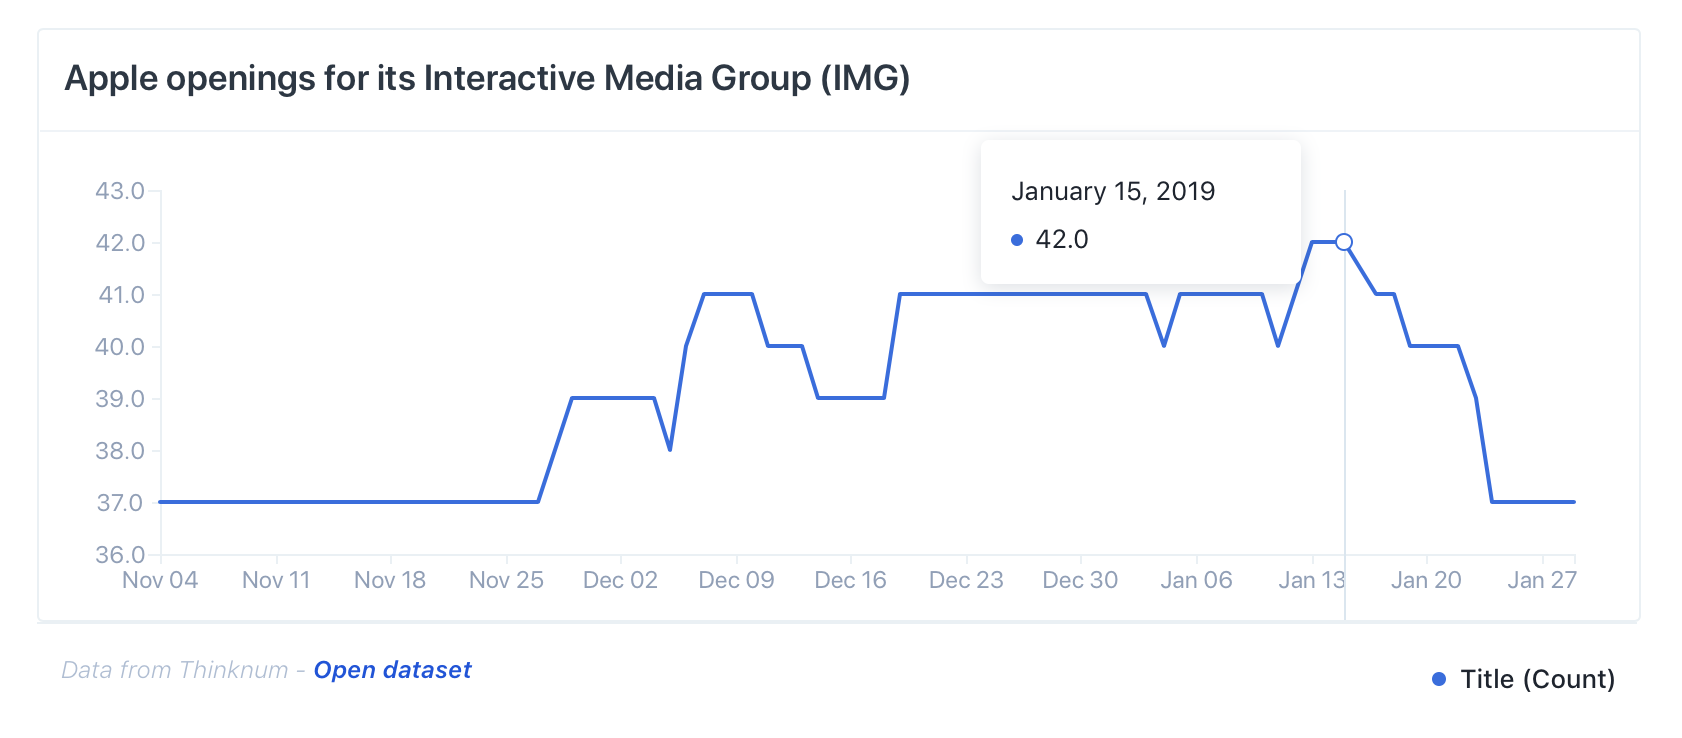
Task: Click the blue legend dot beside Title (Count)
Action: coord(1439,679)
